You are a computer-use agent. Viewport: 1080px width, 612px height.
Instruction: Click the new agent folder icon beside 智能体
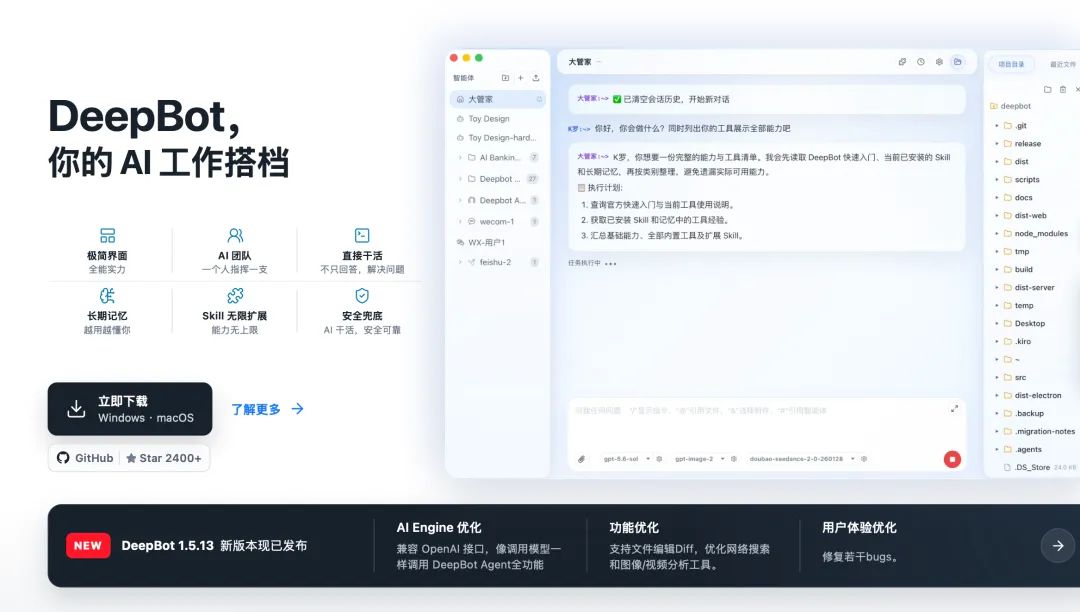click(506, 78)
